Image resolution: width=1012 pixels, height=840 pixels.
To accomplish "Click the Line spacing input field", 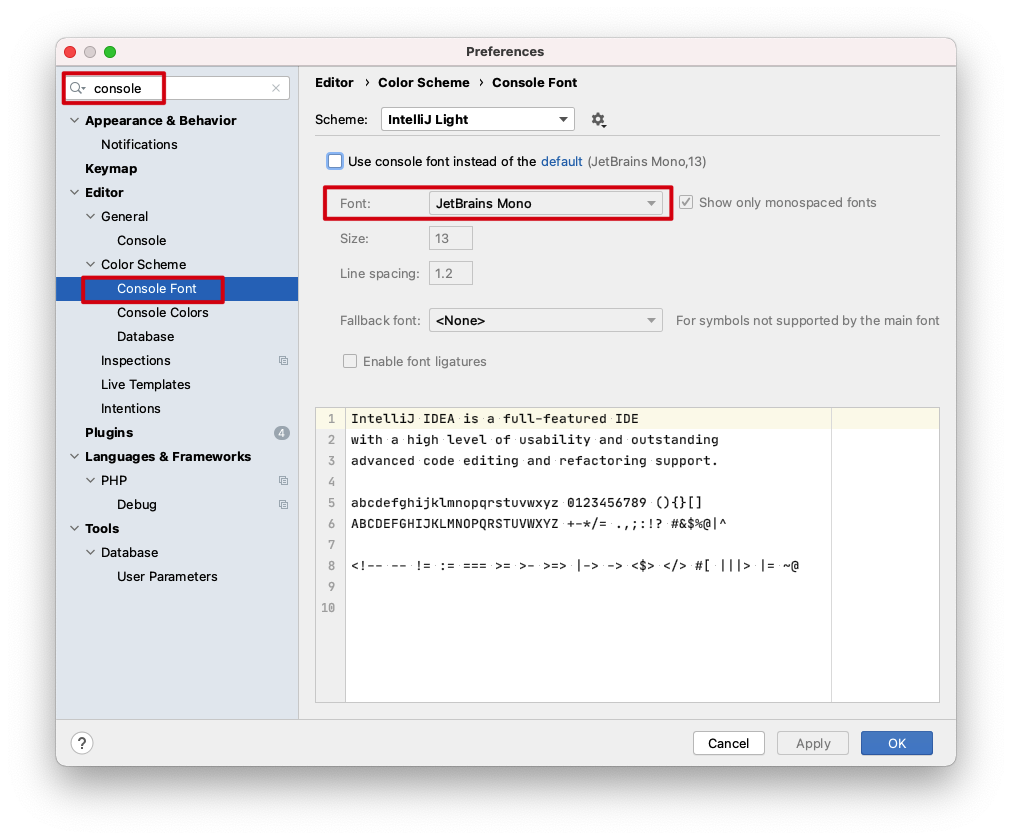I will [x=450, y=274].
